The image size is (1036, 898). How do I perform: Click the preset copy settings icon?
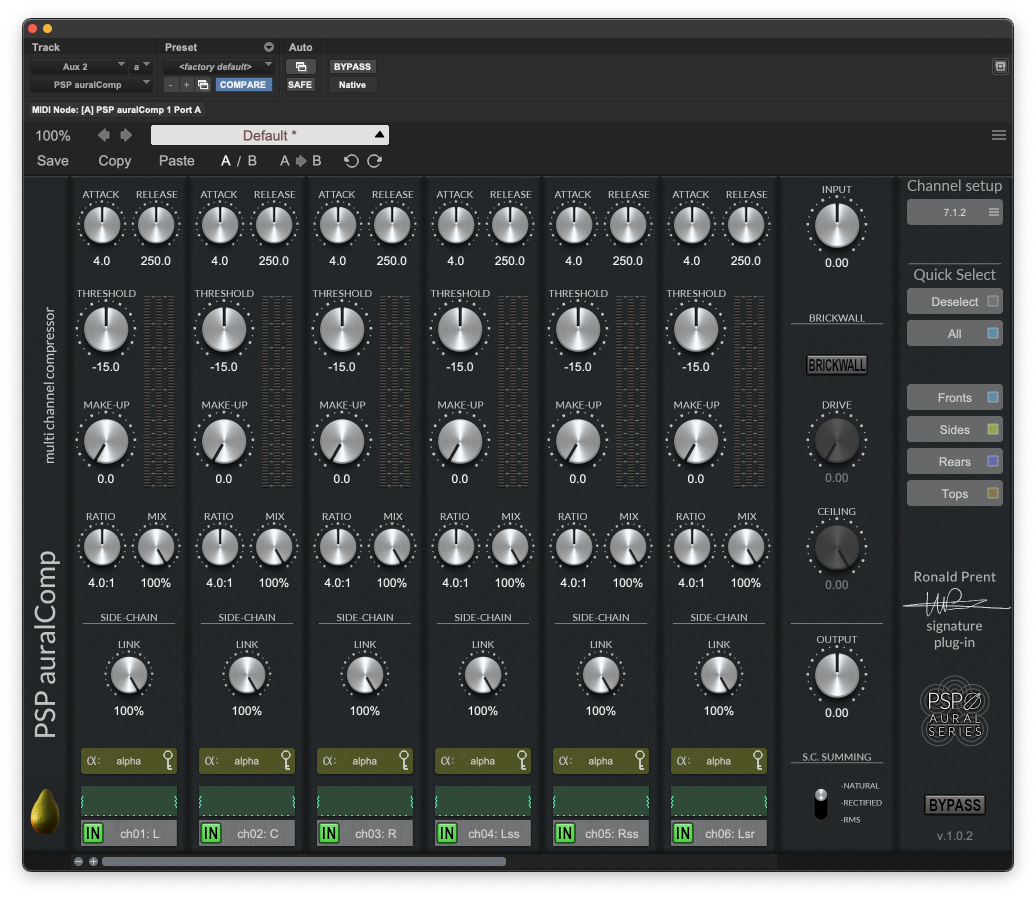(204, 85)
